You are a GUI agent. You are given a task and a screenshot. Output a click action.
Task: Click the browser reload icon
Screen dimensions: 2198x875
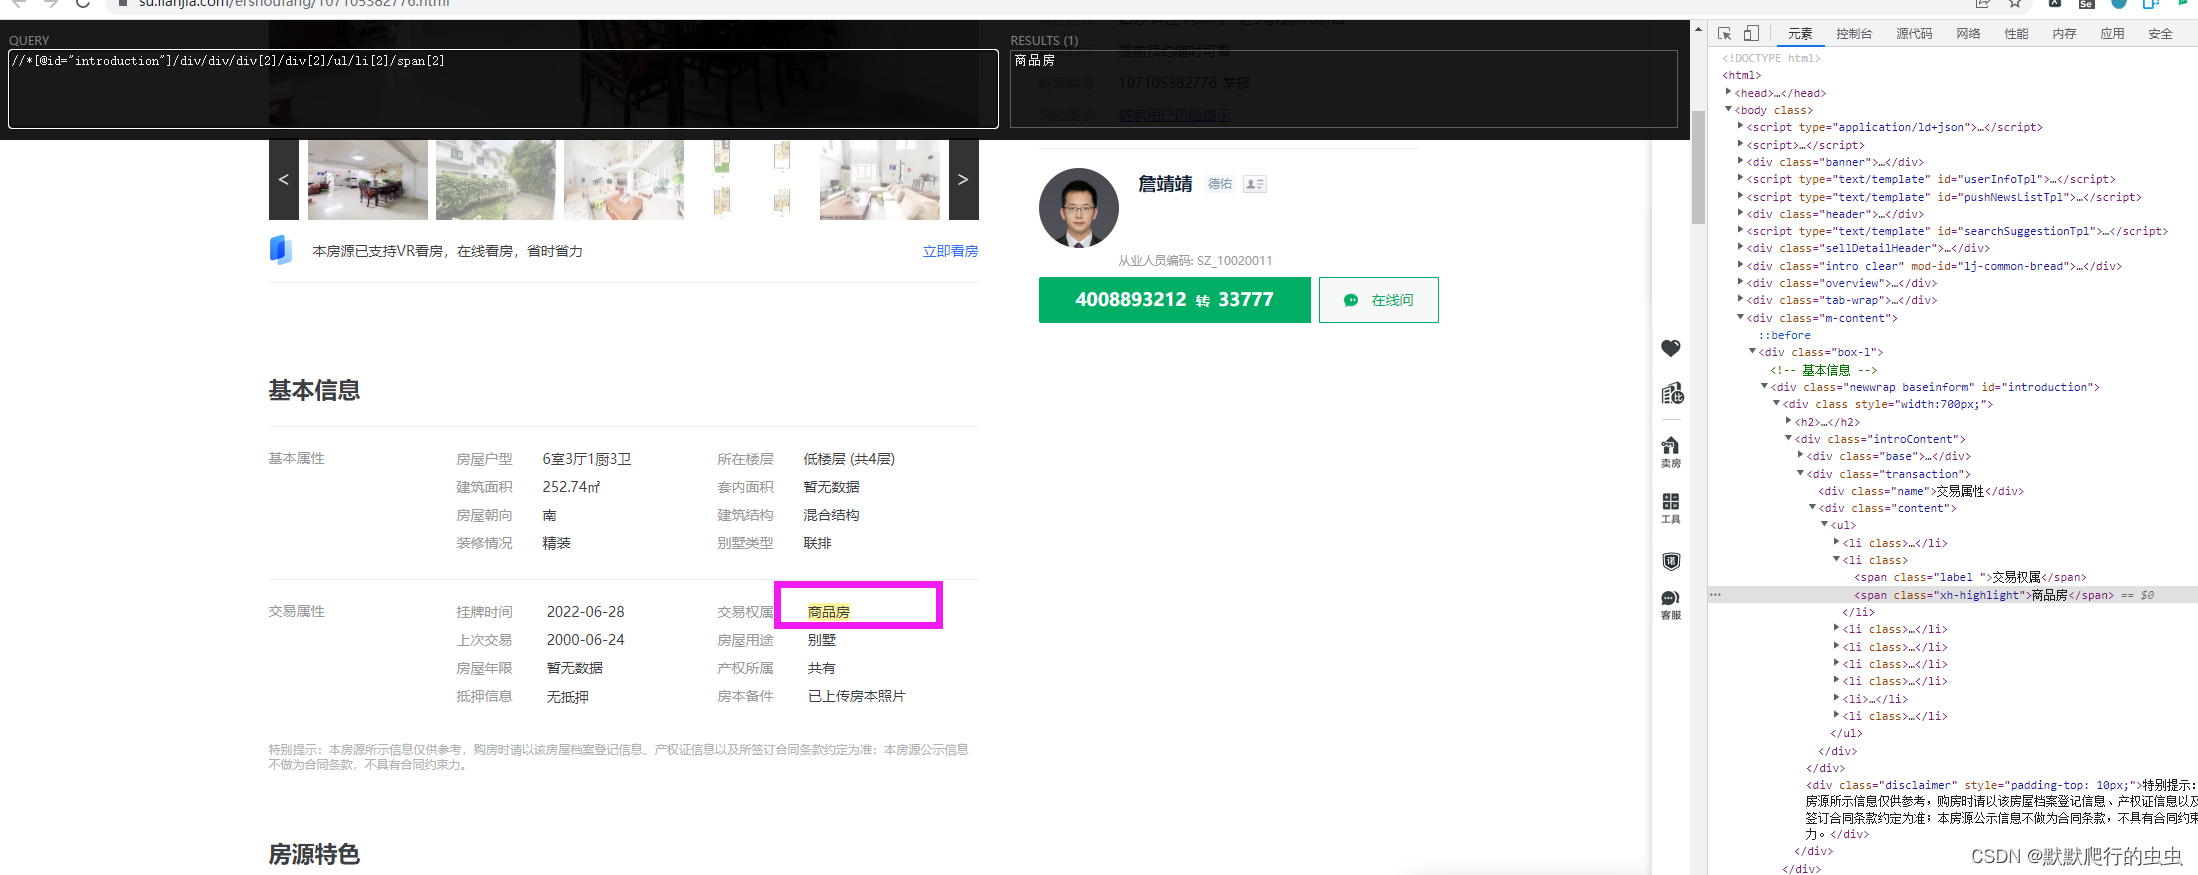pos(83,4)
